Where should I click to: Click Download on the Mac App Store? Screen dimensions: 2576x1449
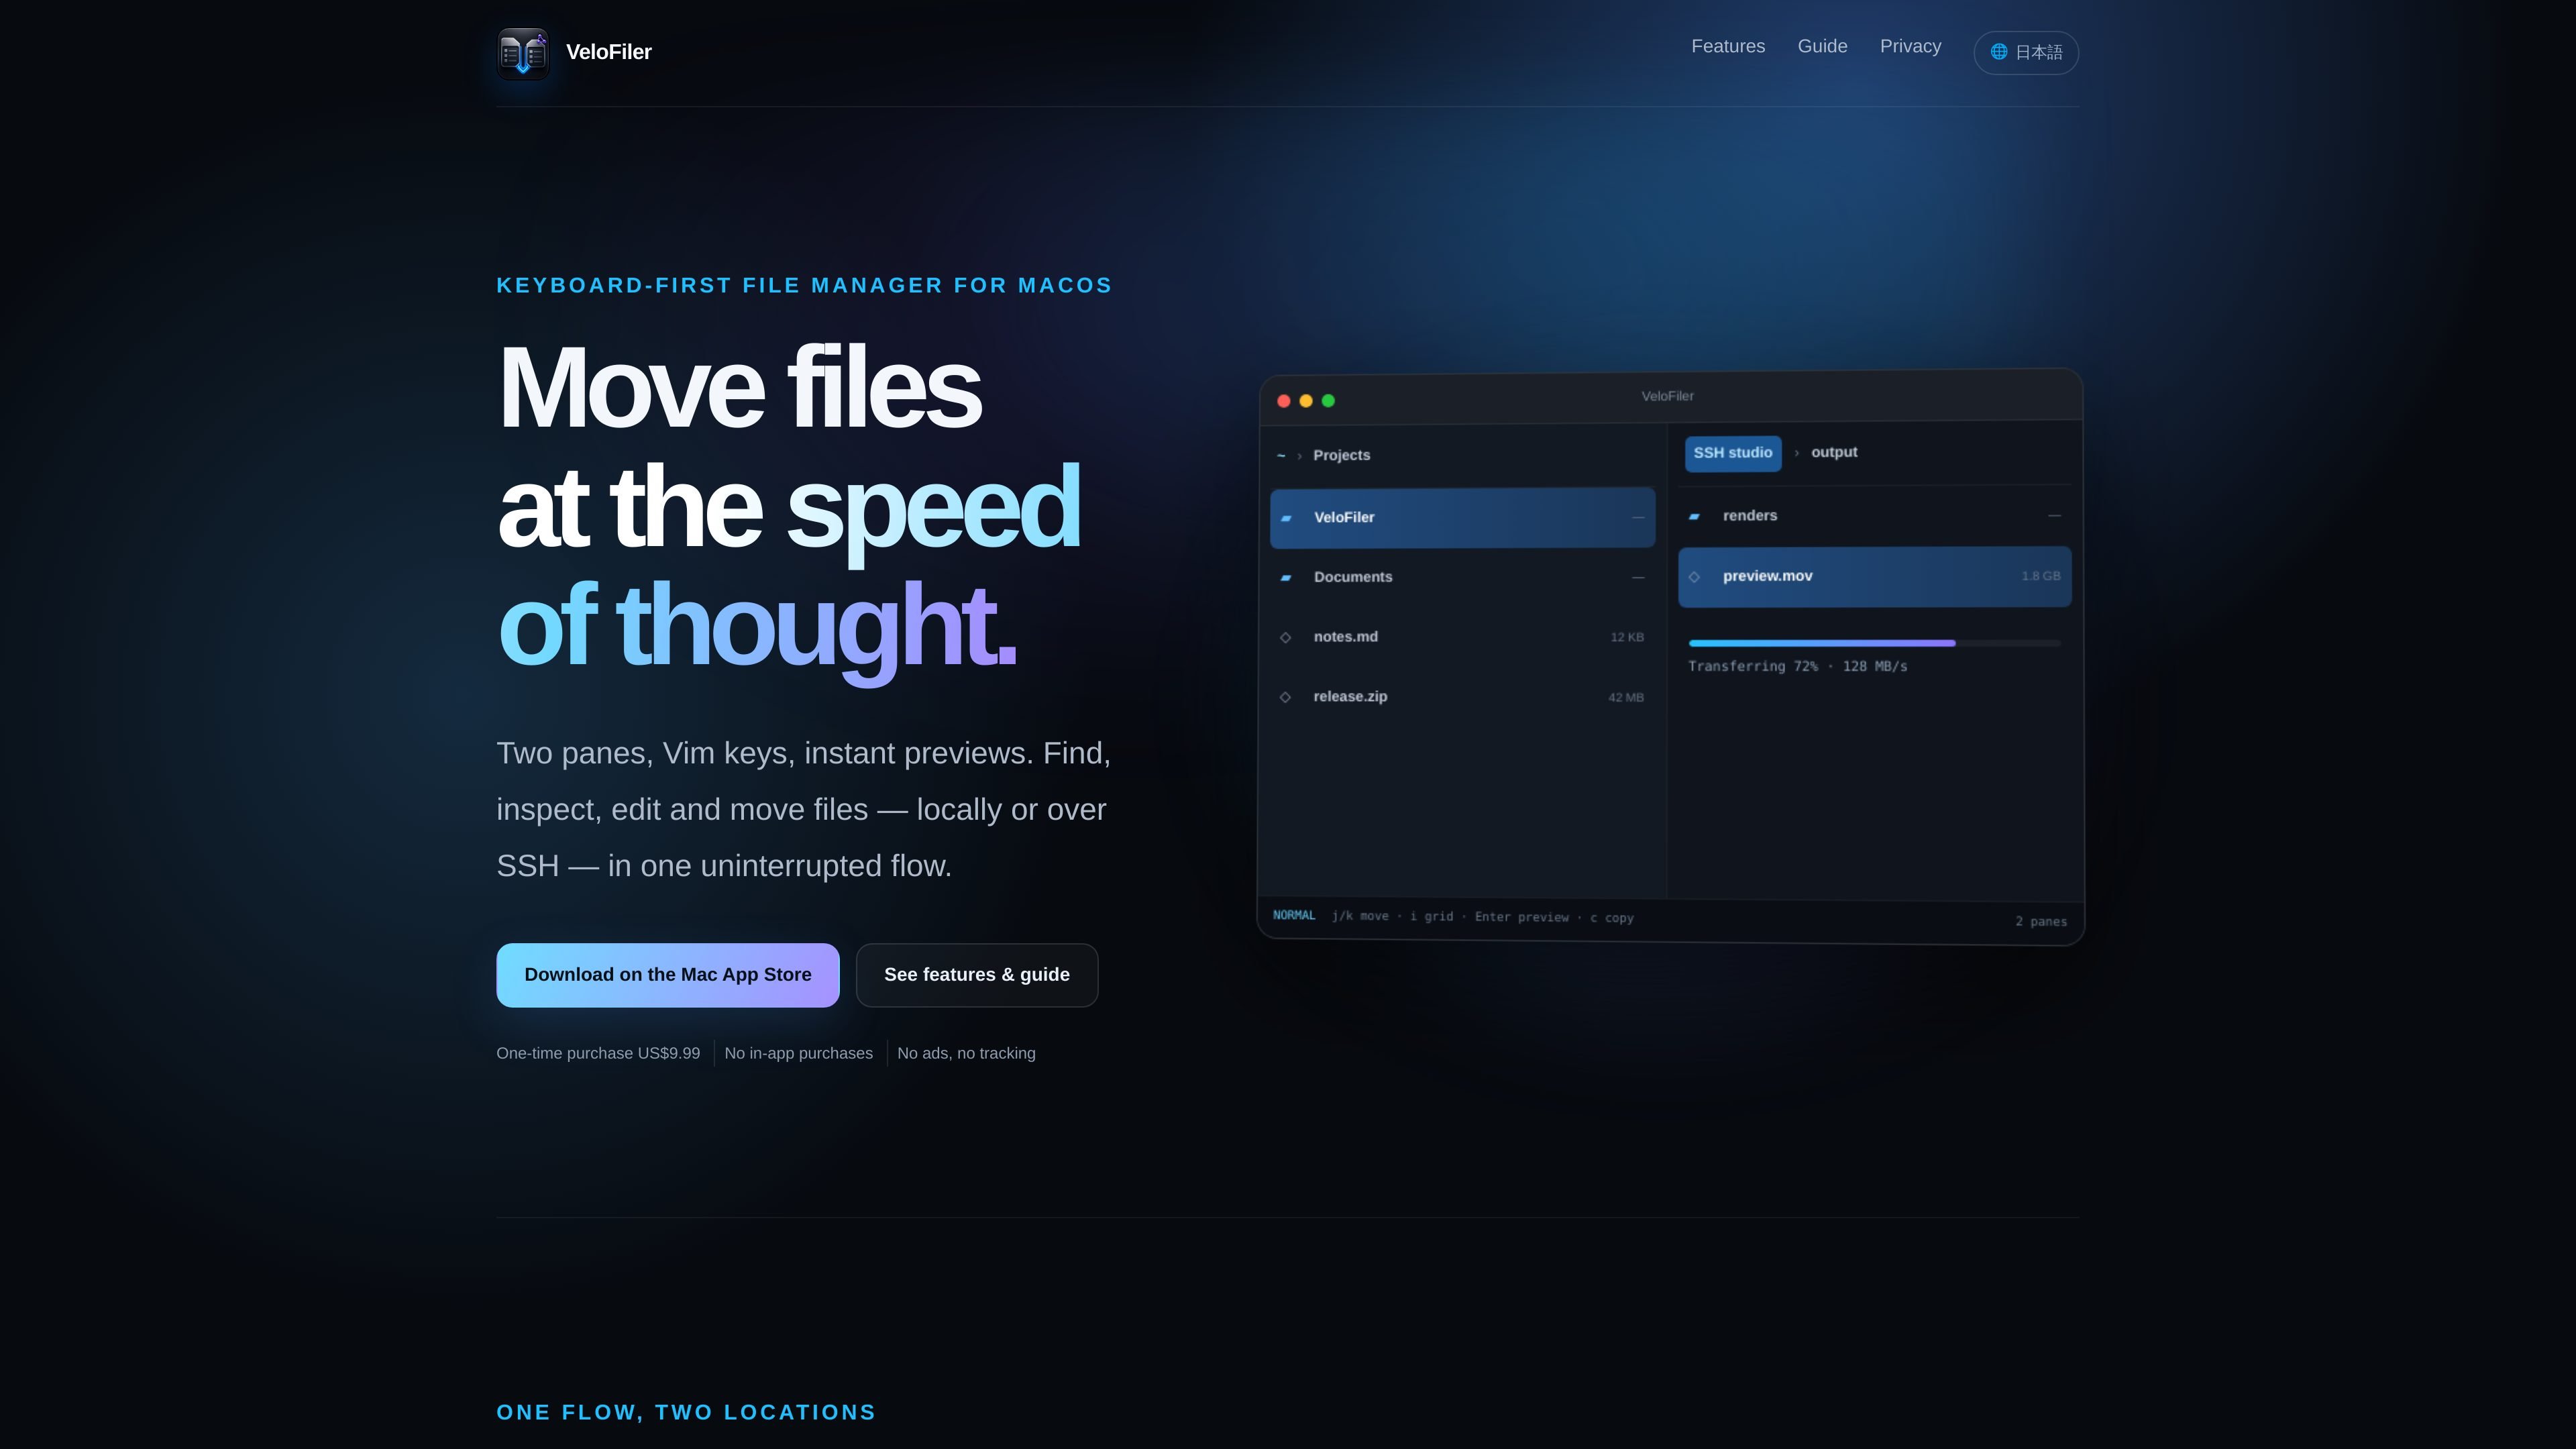[668, 975]
